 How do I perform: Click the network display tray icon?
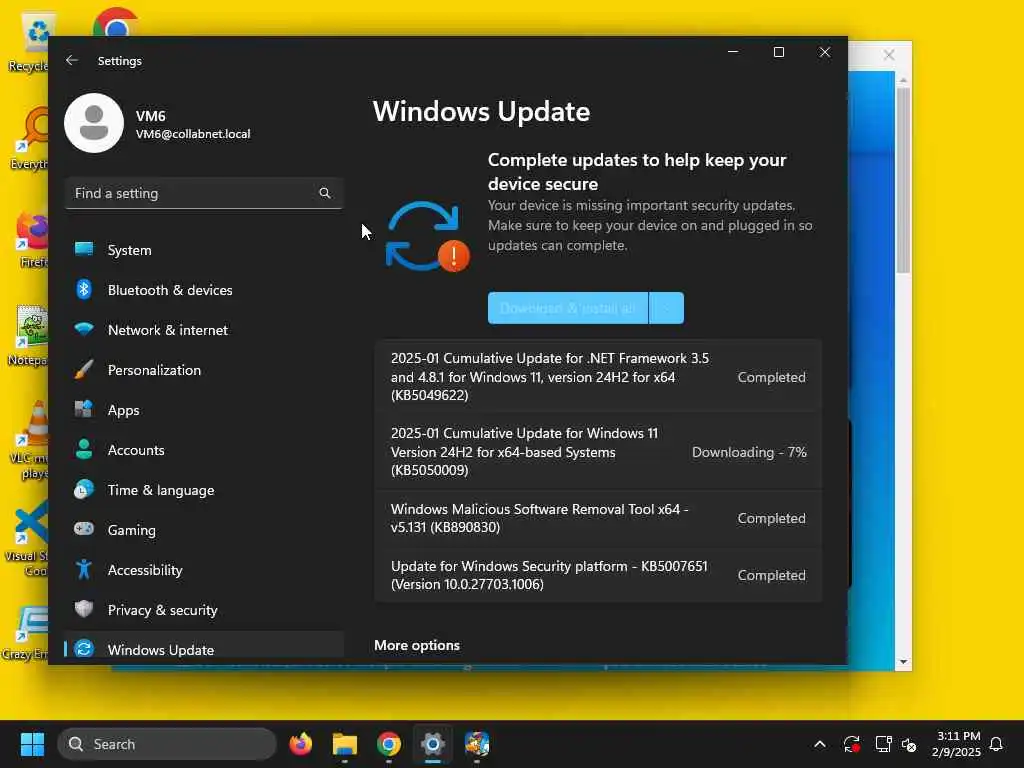coord(883,744)
